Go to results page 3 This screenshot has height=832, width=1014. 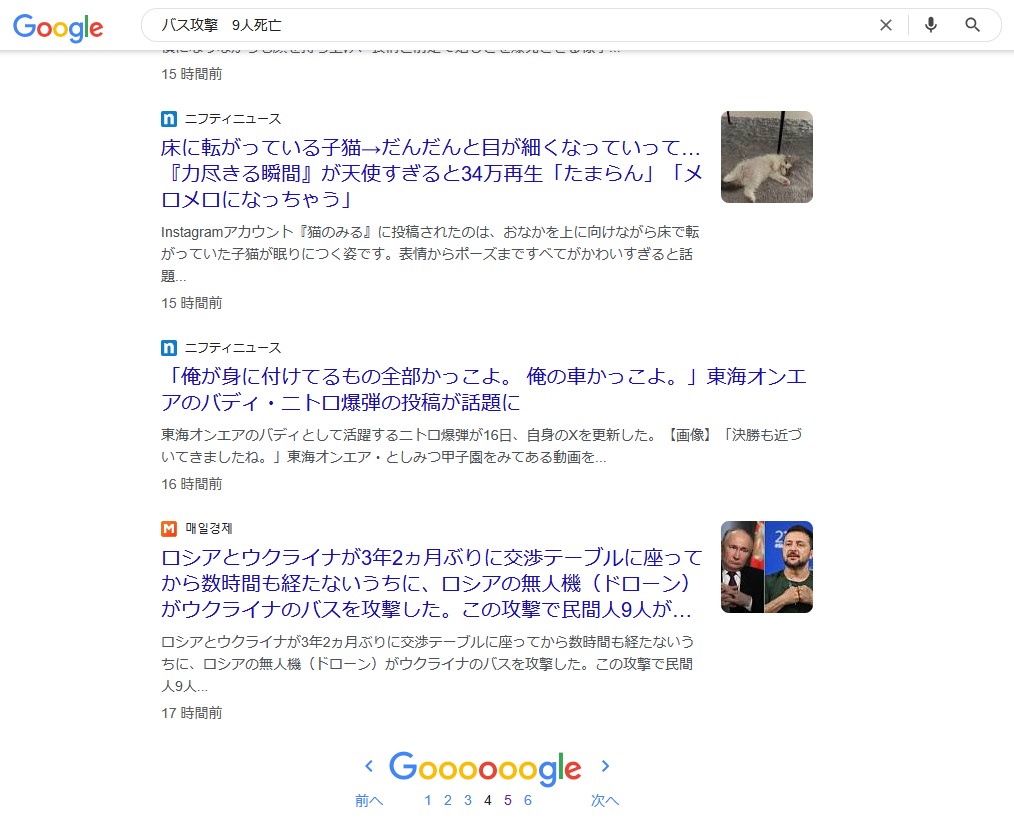click(468, 800)
